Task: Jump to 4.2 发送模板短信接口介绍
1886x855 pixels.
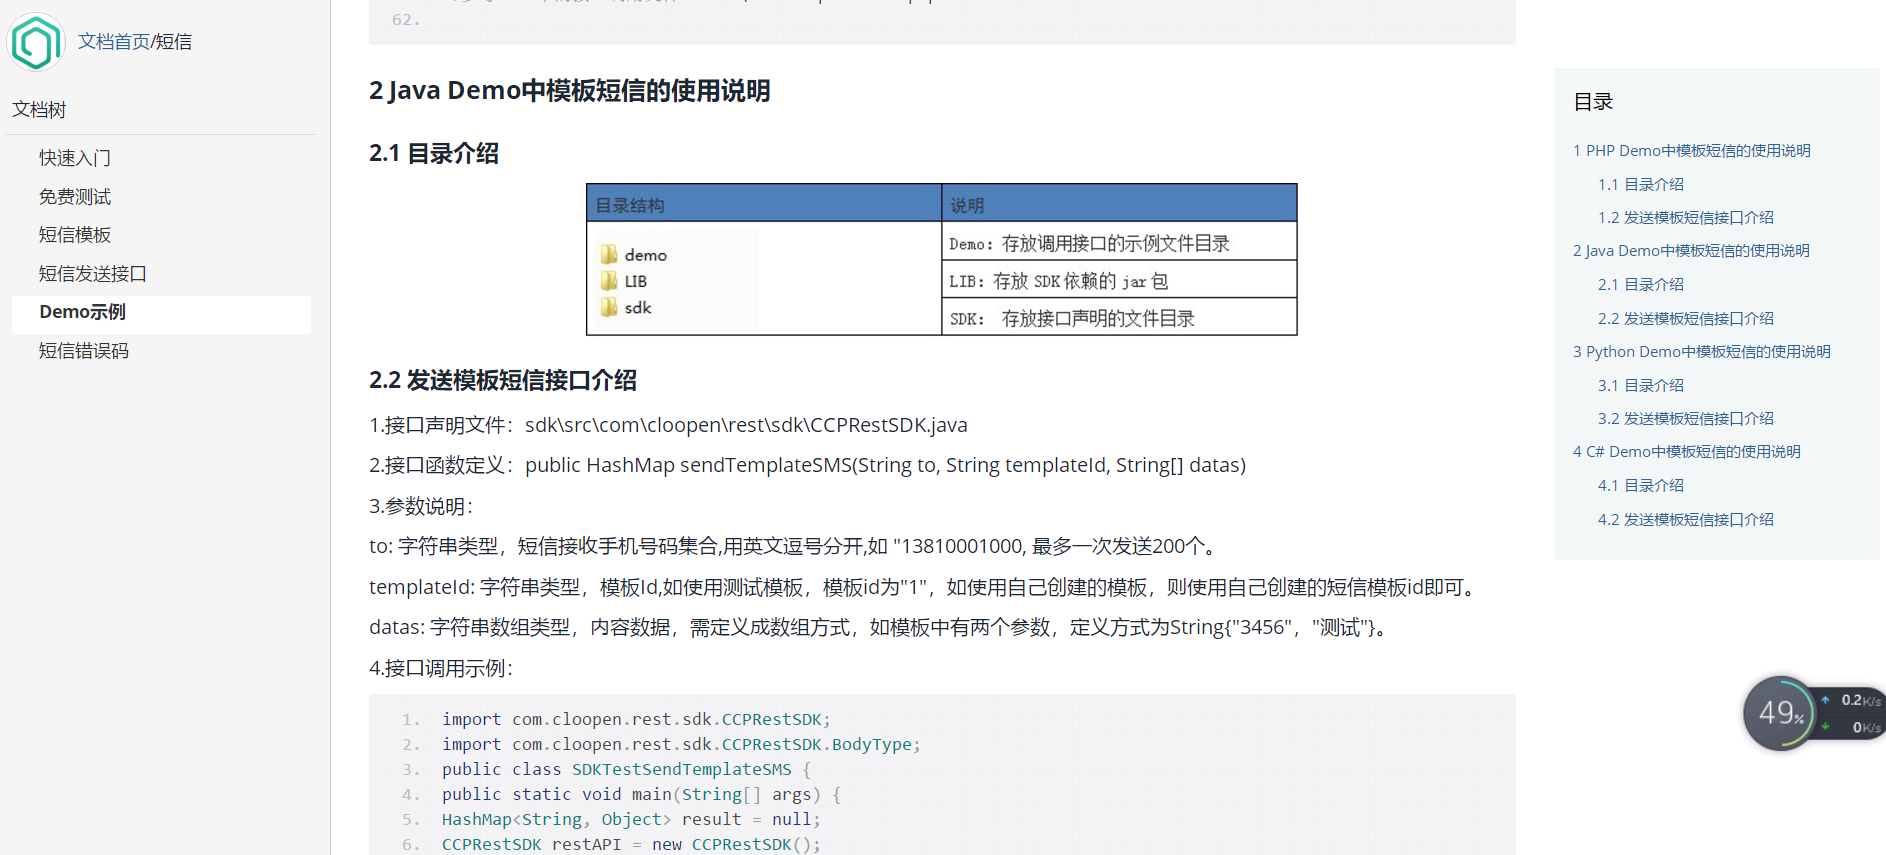Action: coord(1685,520)
